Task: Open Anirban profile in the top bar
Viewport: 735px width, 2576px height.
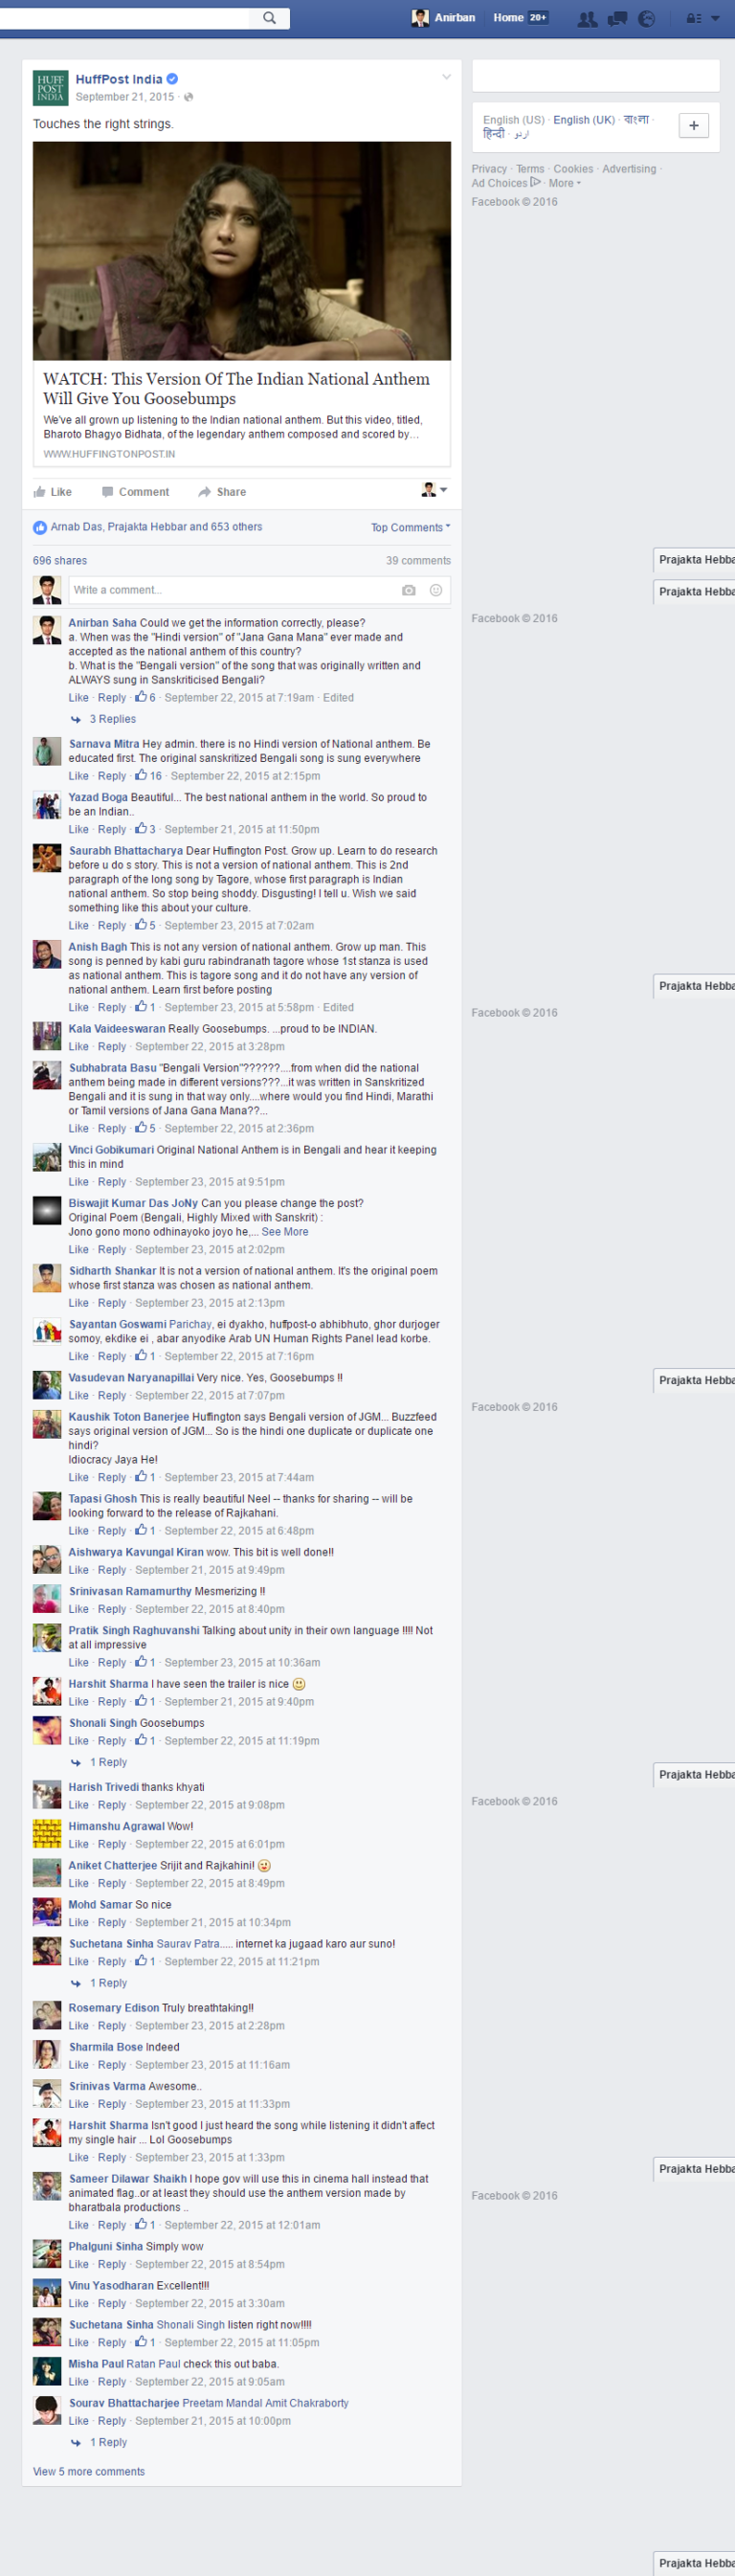Action: coord(444,18)
